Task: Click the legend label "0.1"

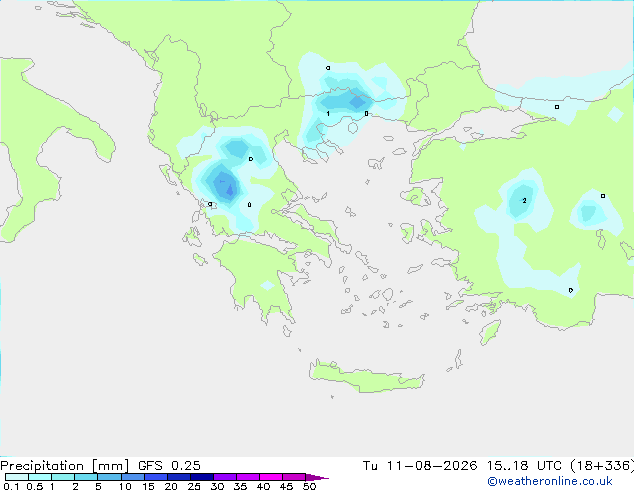Action: (11, 486)
